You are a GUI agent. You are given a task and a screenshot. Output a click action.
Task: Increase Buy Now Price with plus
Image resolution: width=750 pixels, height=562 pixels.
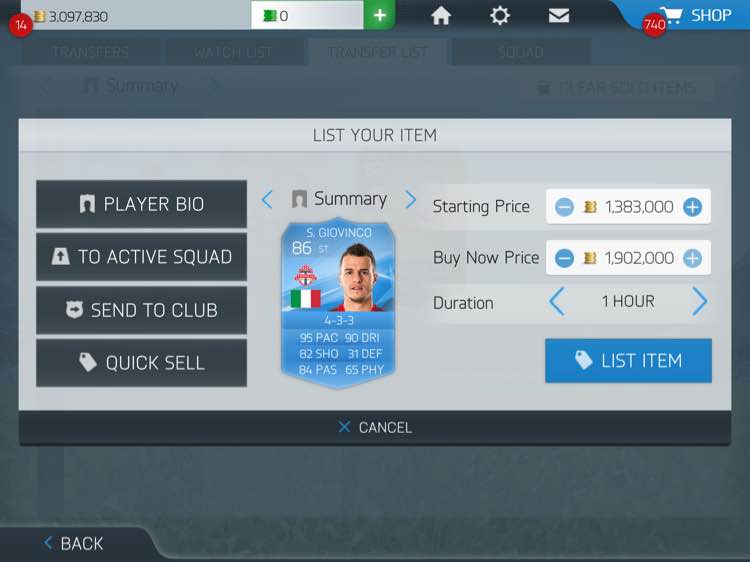692,258
